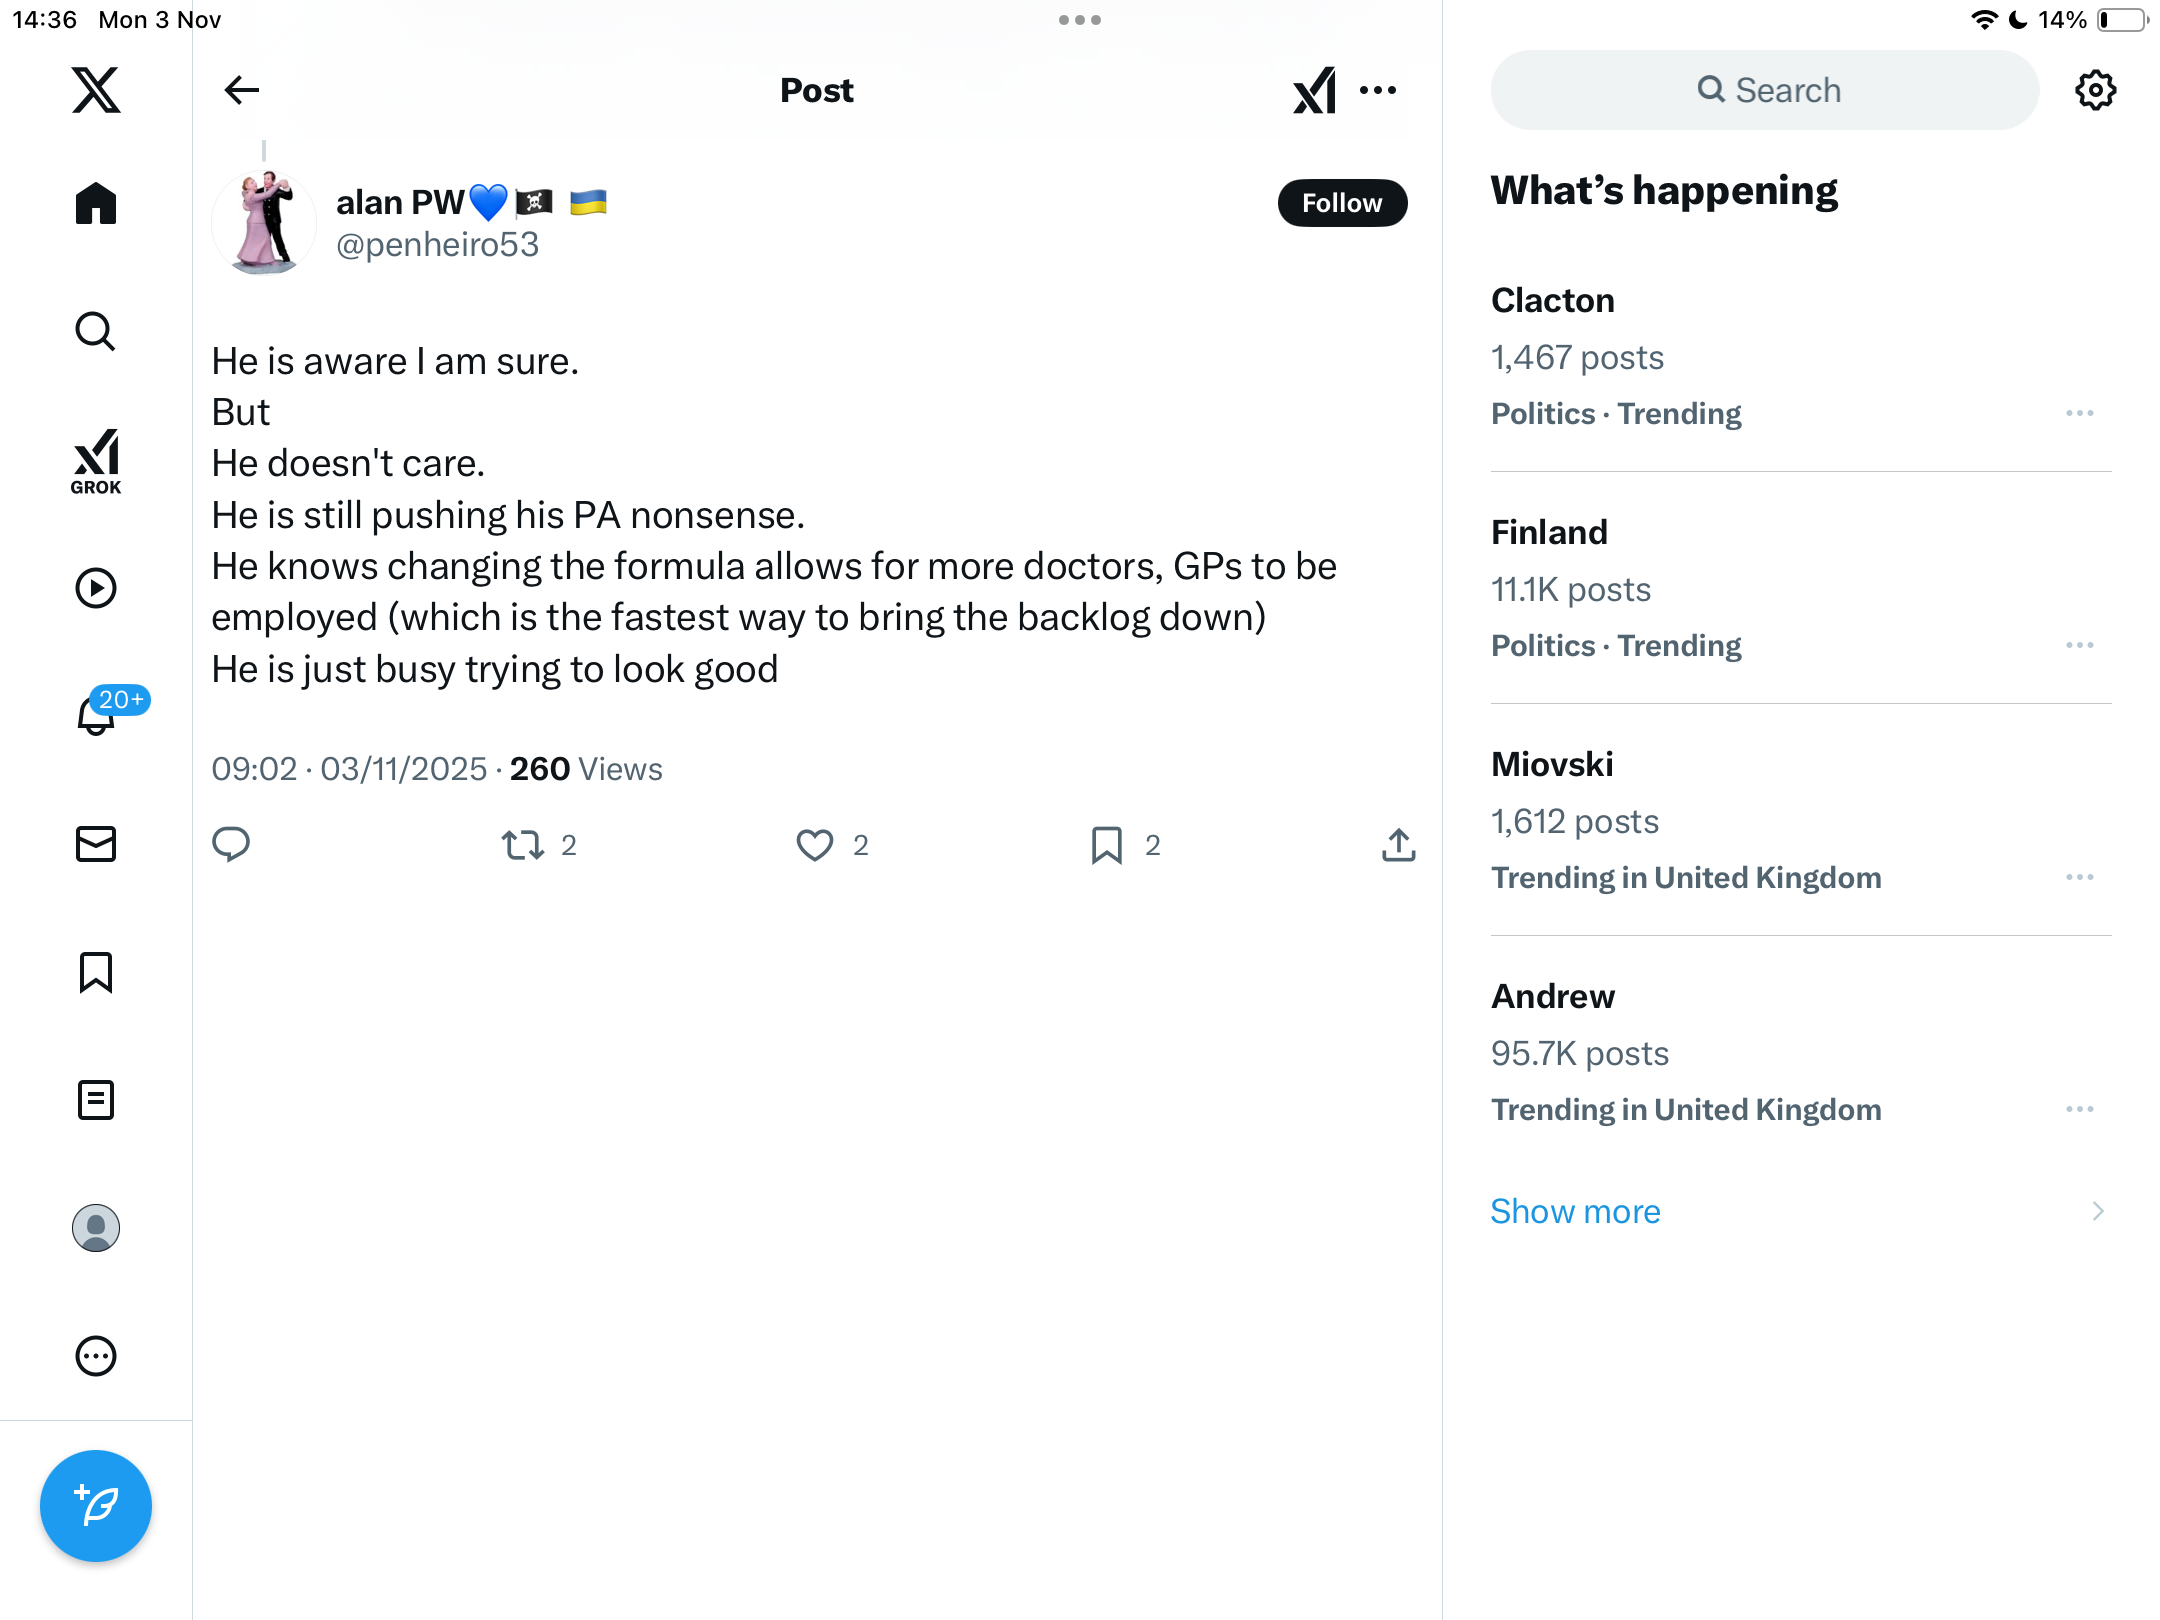Open the notifications bell

click(97, 716)
